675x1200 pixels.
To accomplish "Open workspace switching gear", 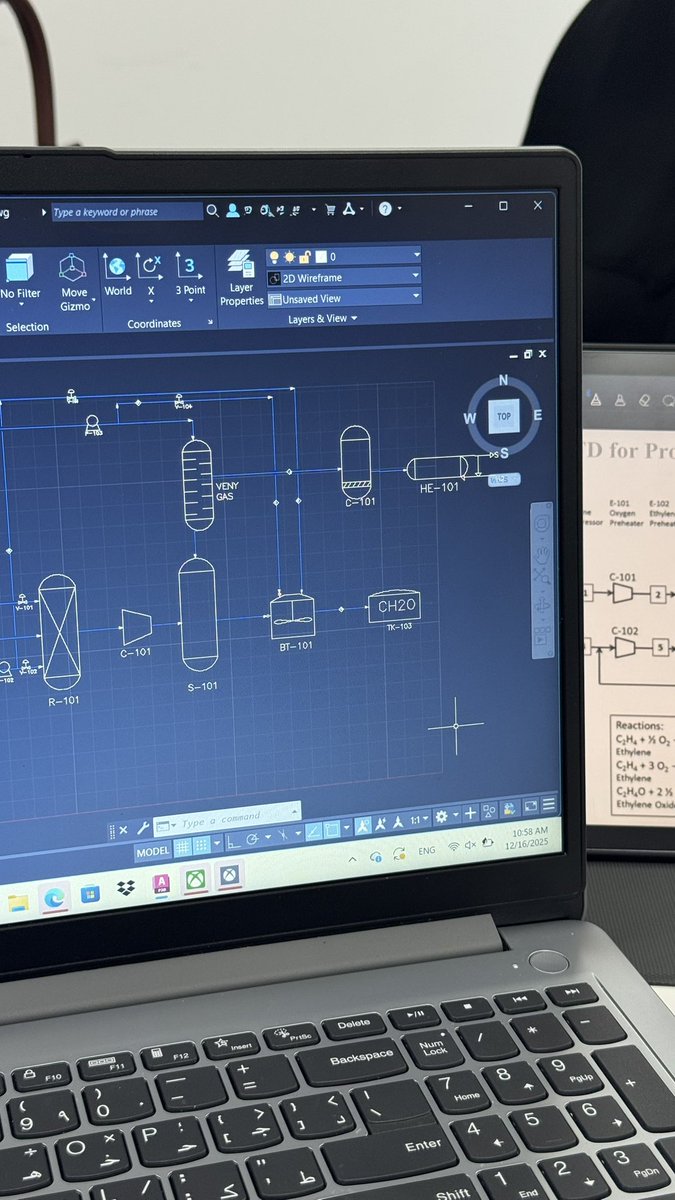I will click(441, 816).
